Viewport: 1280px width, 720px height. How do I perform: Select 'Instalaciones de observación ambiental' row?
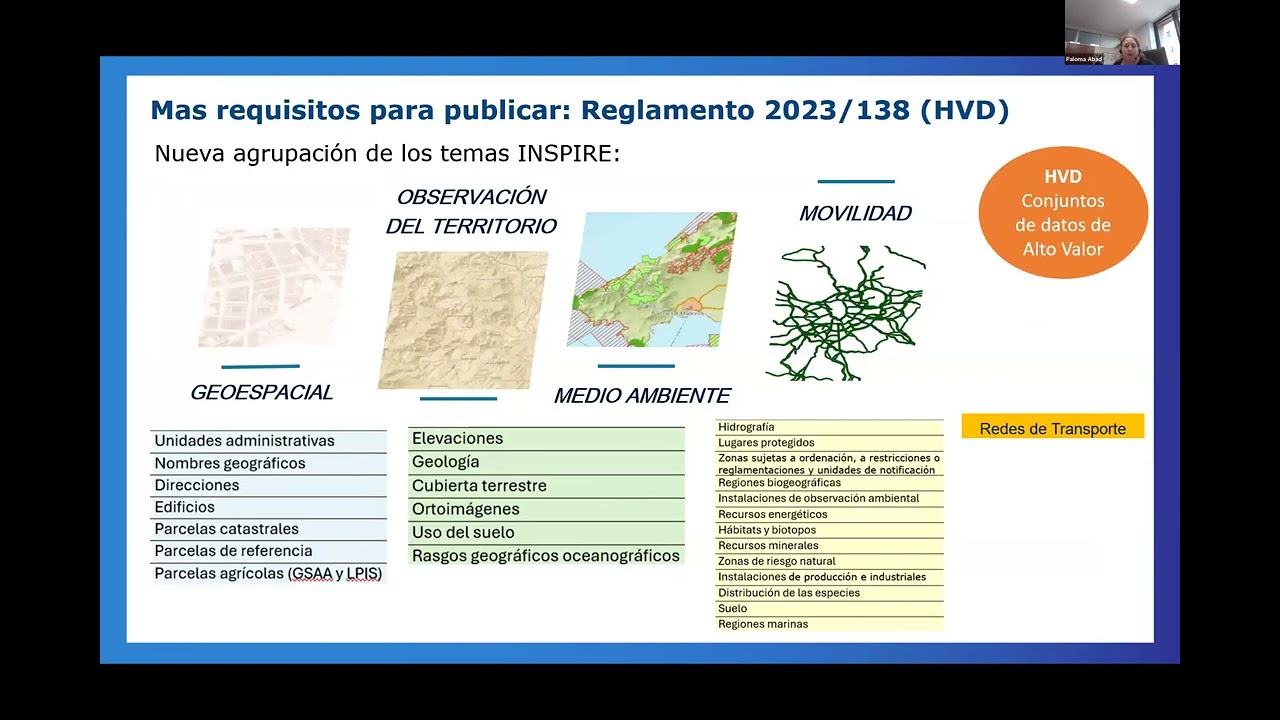(829, 498)
